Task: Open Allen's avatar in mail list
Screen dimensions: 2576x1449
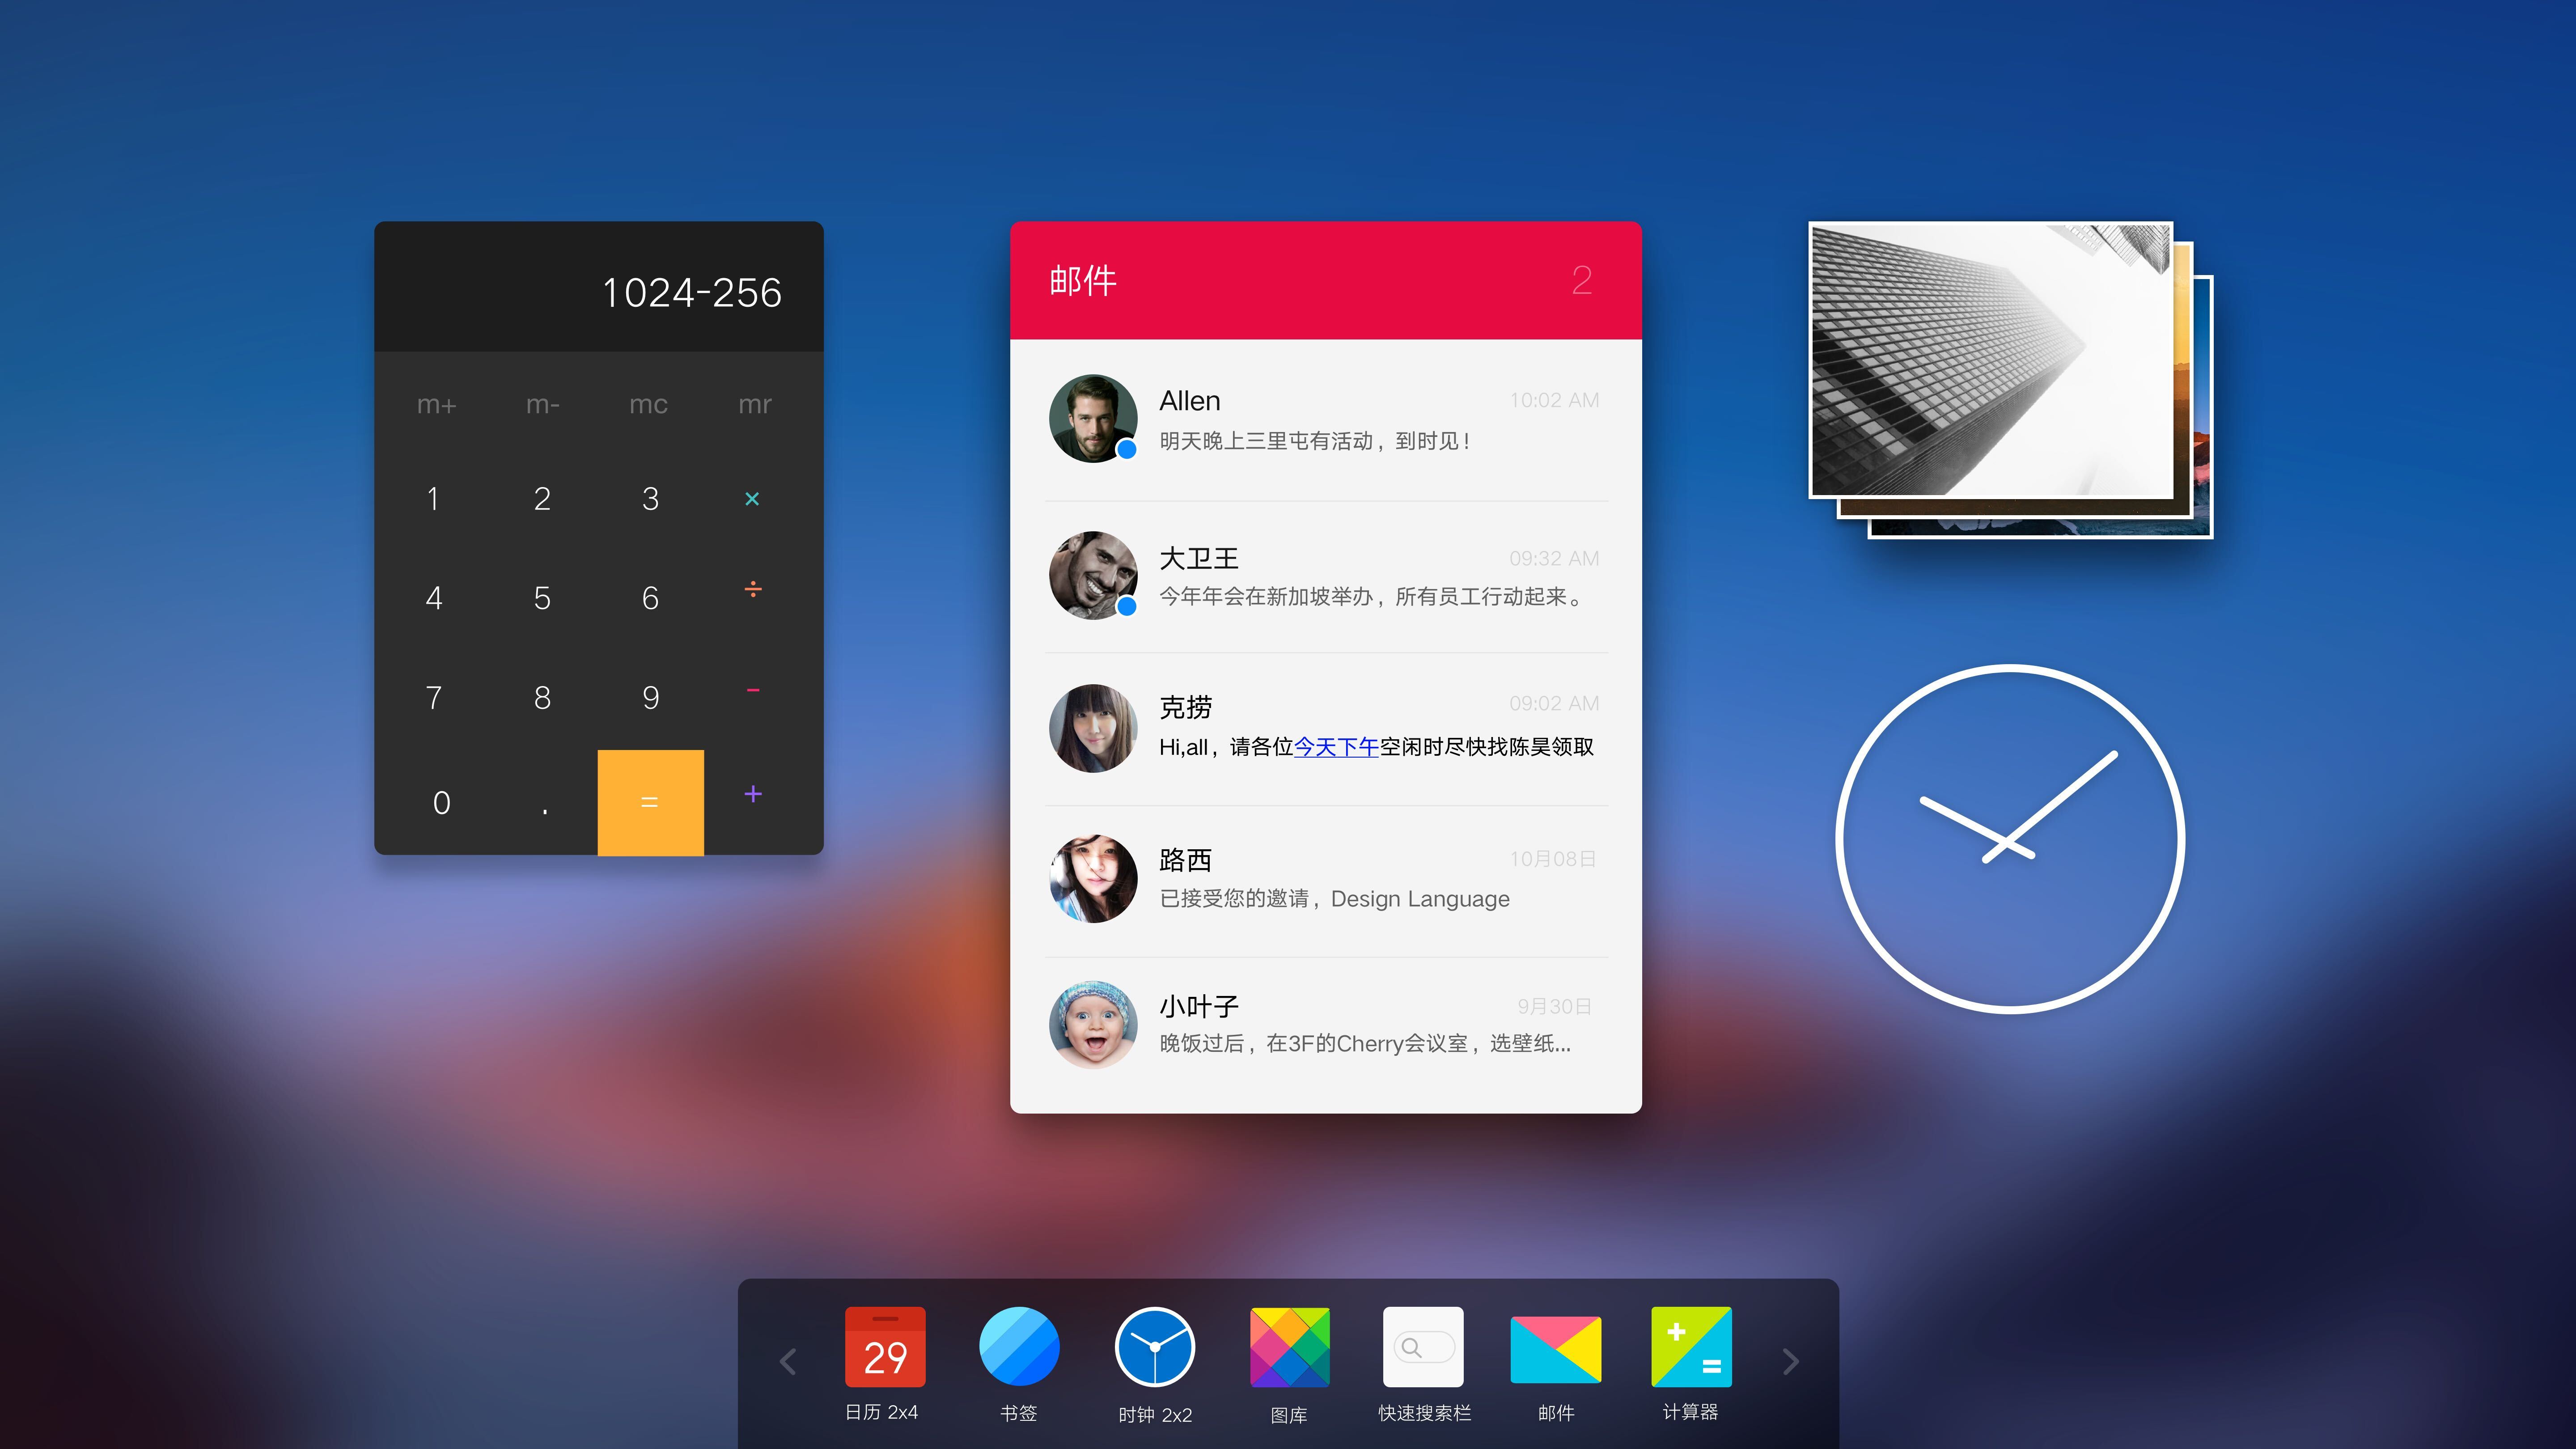Action: [x=1093, y=418]
